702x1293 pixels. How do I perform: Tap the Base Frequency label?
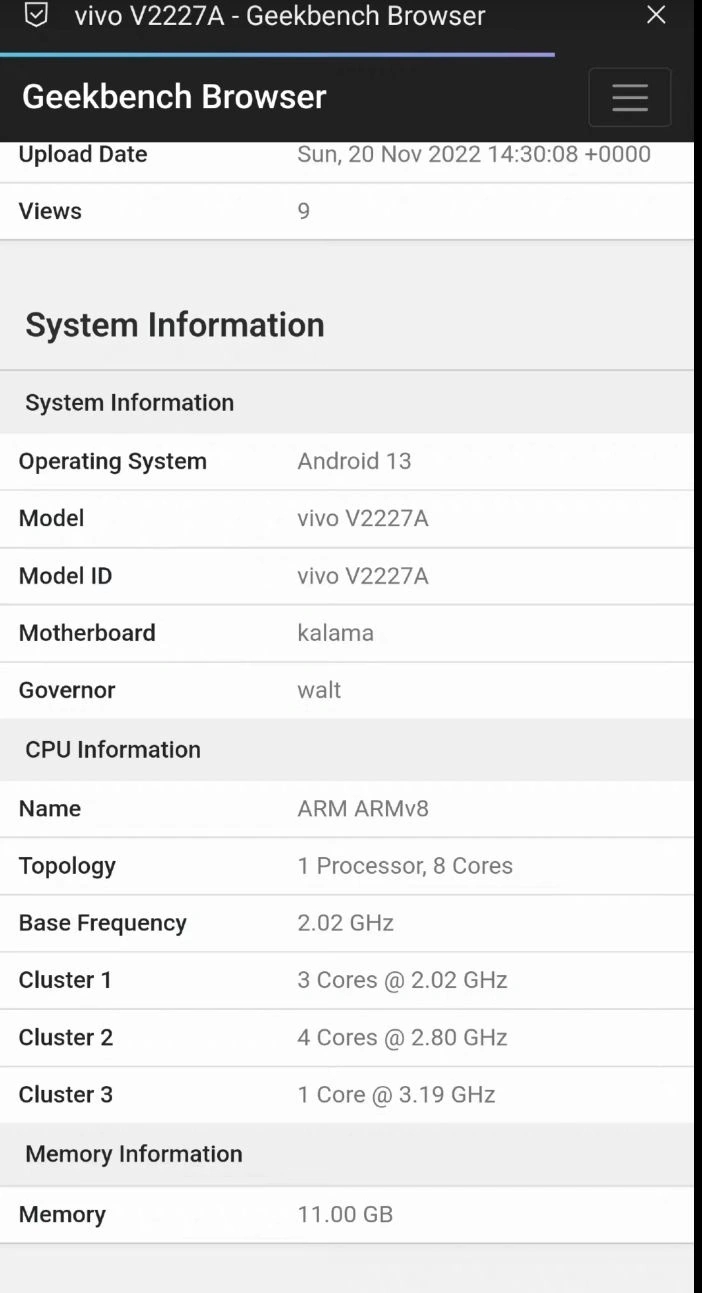[102, 923]
